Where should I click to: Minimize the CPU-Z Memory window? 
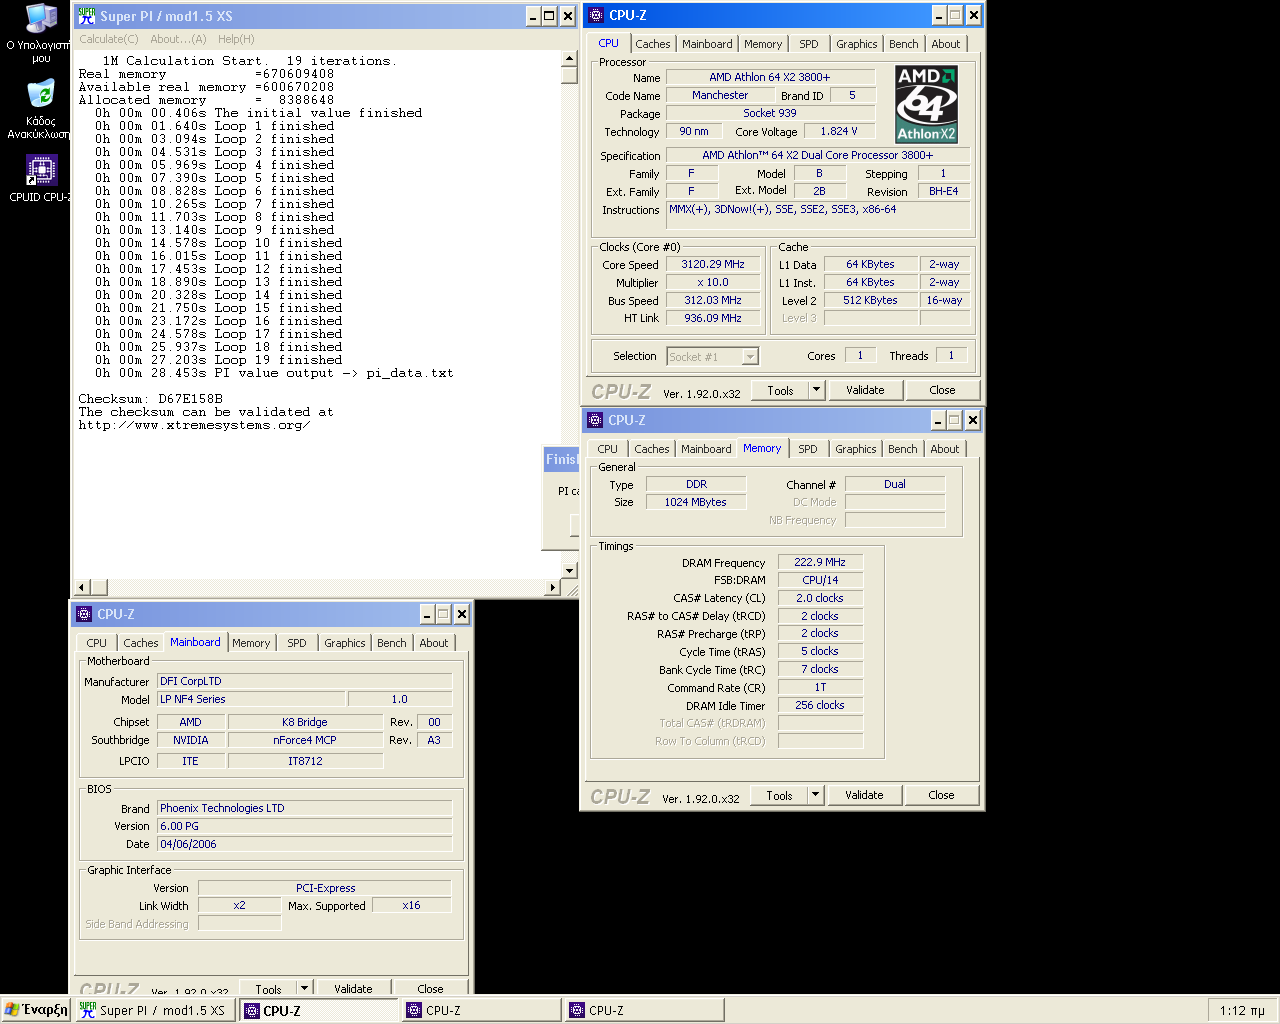pos(938,420)
